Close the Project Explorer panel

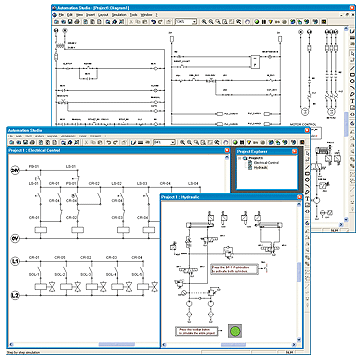pyautogui.click(x=295, y=152)
